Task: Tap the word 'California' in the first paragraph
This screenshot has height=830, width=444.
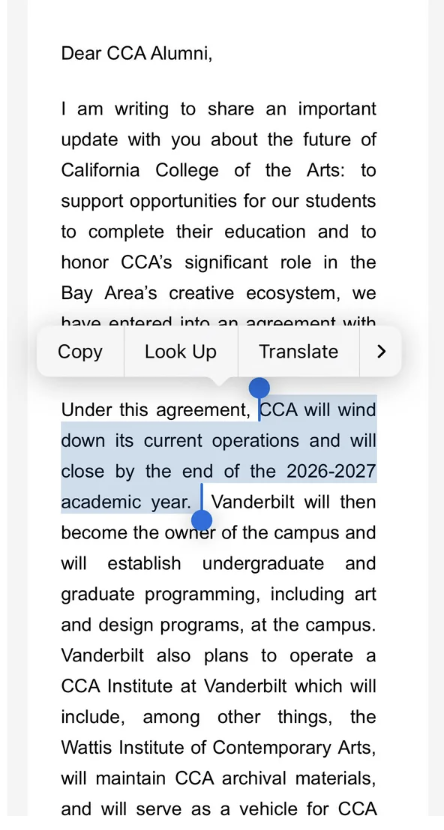Action: (101, 170)
